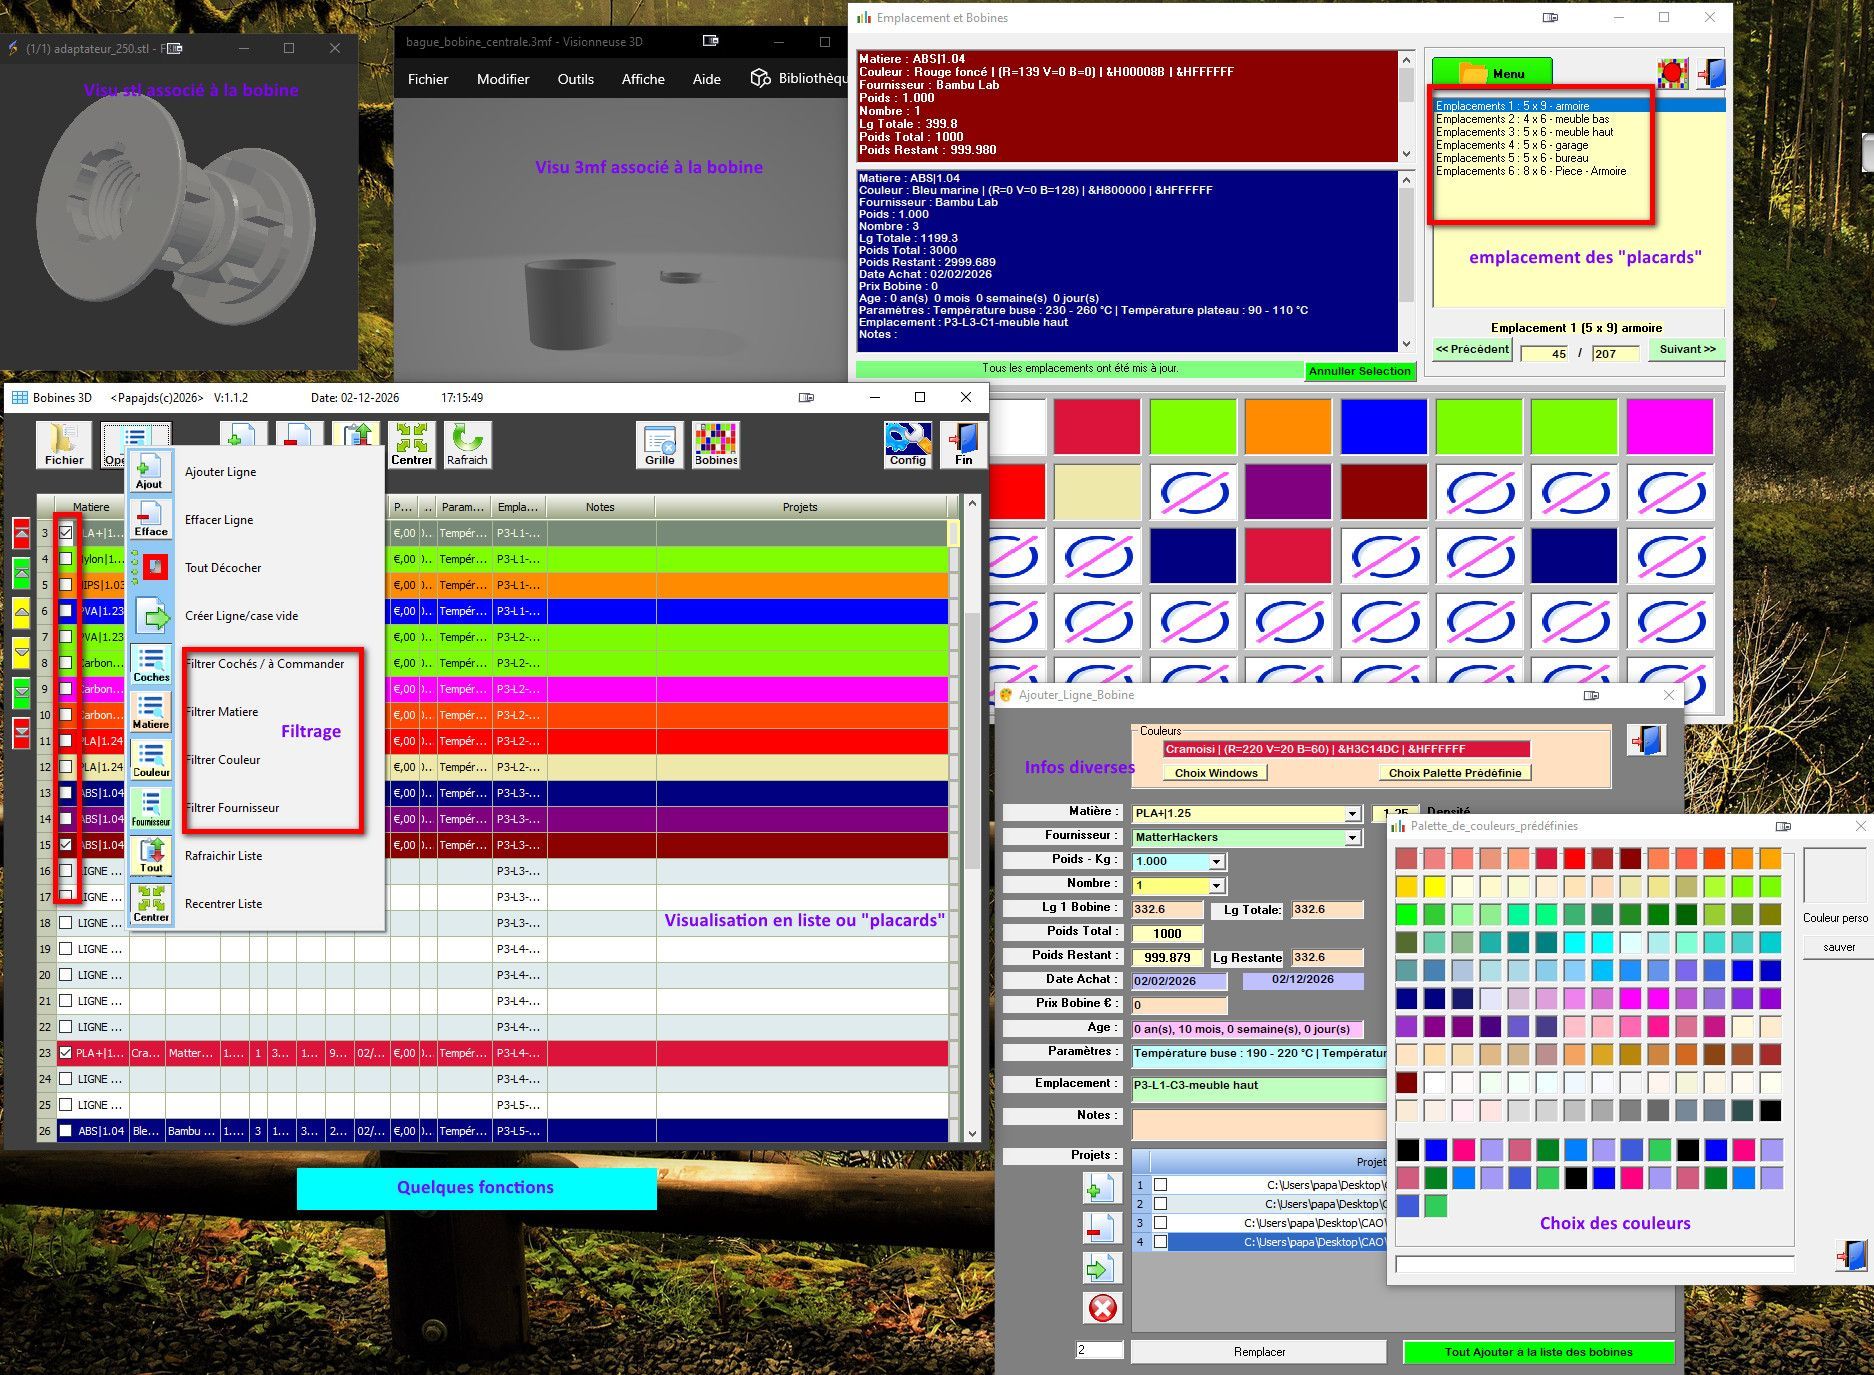Click the Fin exit door icon in Bobines 3D
The width and height of the screenshot is (1874, 1375).
click(963, 444)
